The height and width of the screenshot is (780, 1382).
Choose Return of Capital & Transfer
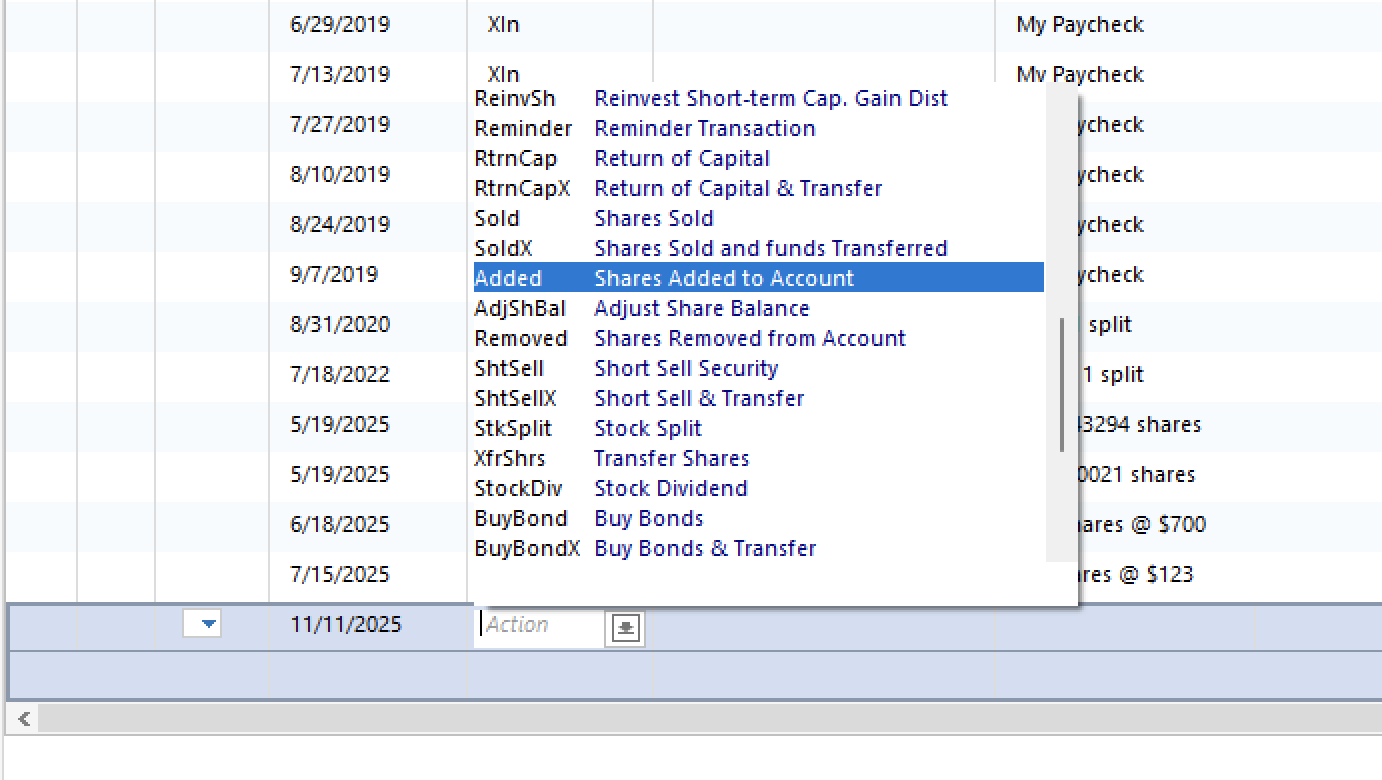737,188
